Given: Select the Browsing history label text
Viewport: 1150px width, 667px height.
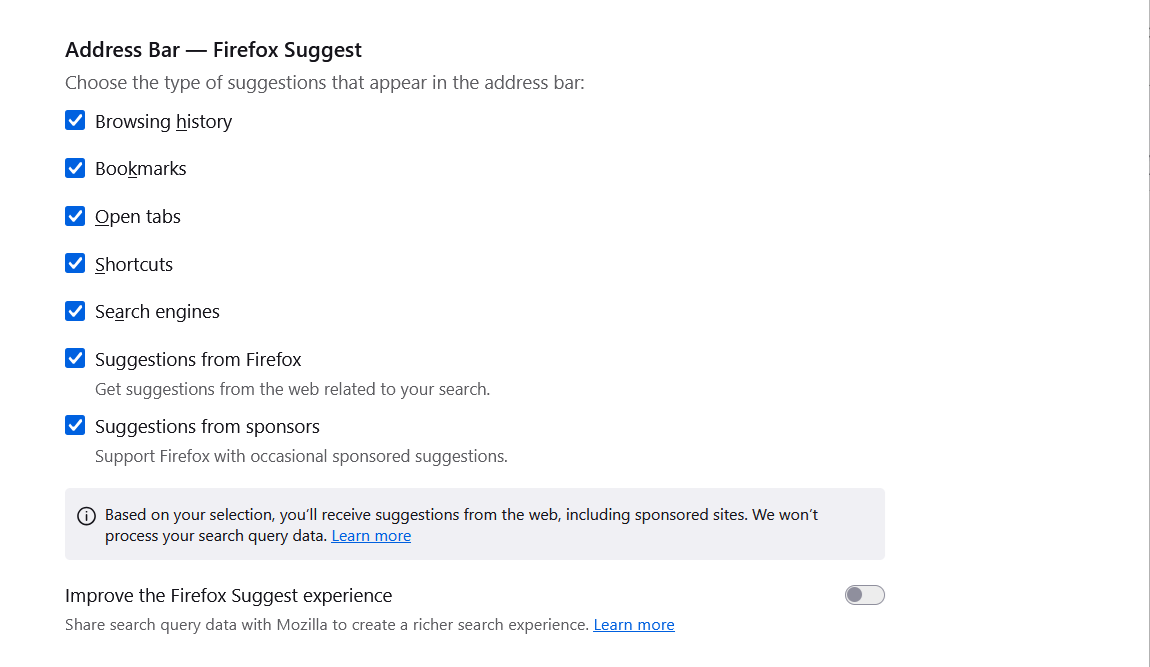Looking at the screenshot, I should 163,121.
